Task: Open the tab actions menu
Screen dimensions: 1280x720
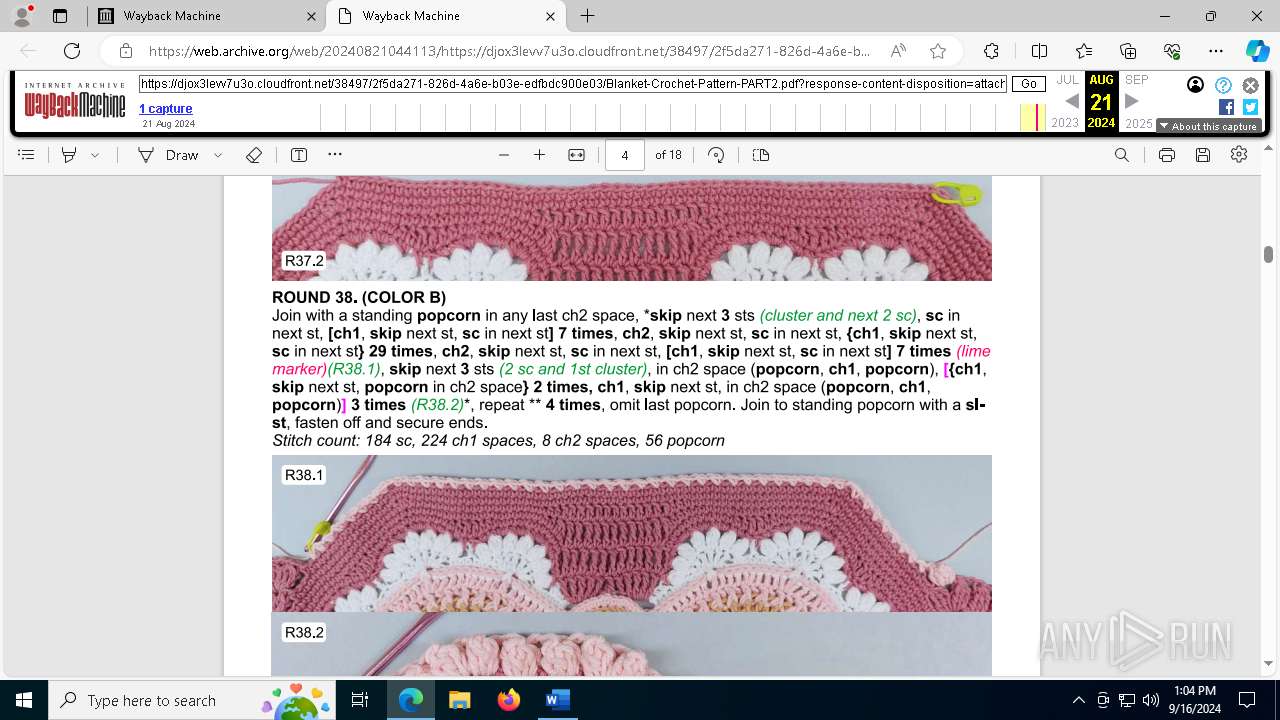Action: [x=60, y=16]
